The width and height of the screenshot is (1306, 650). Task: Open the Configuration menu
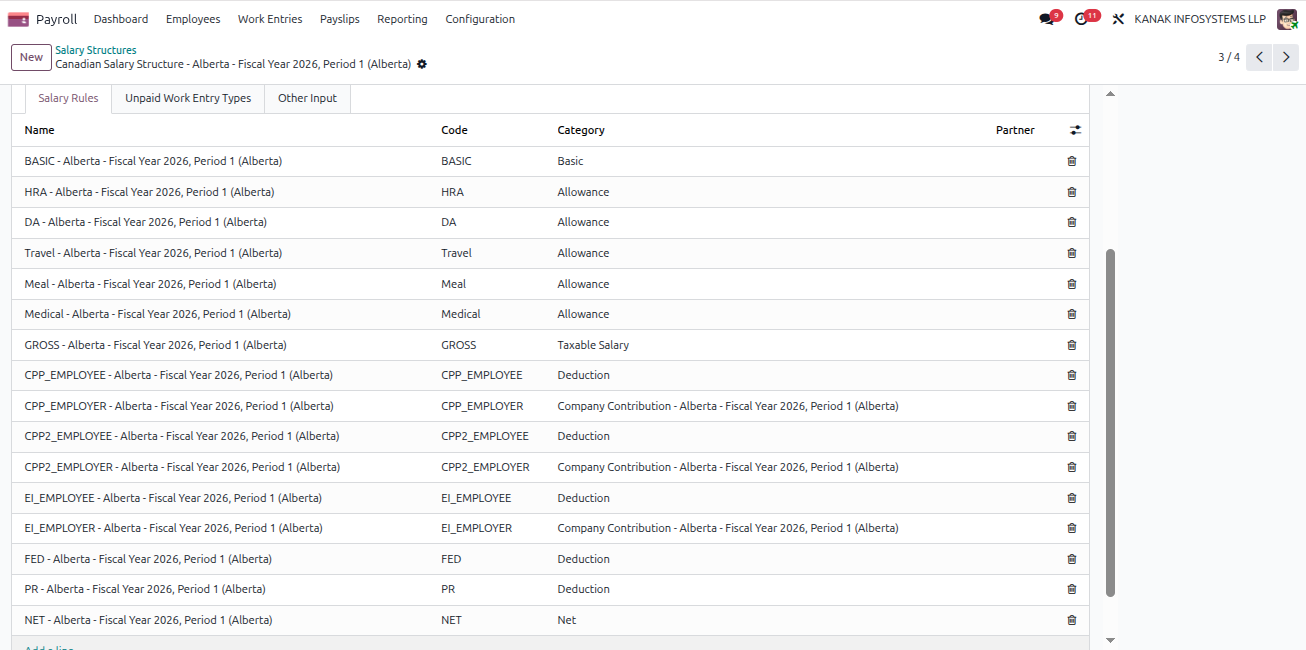tap(480, 19)
